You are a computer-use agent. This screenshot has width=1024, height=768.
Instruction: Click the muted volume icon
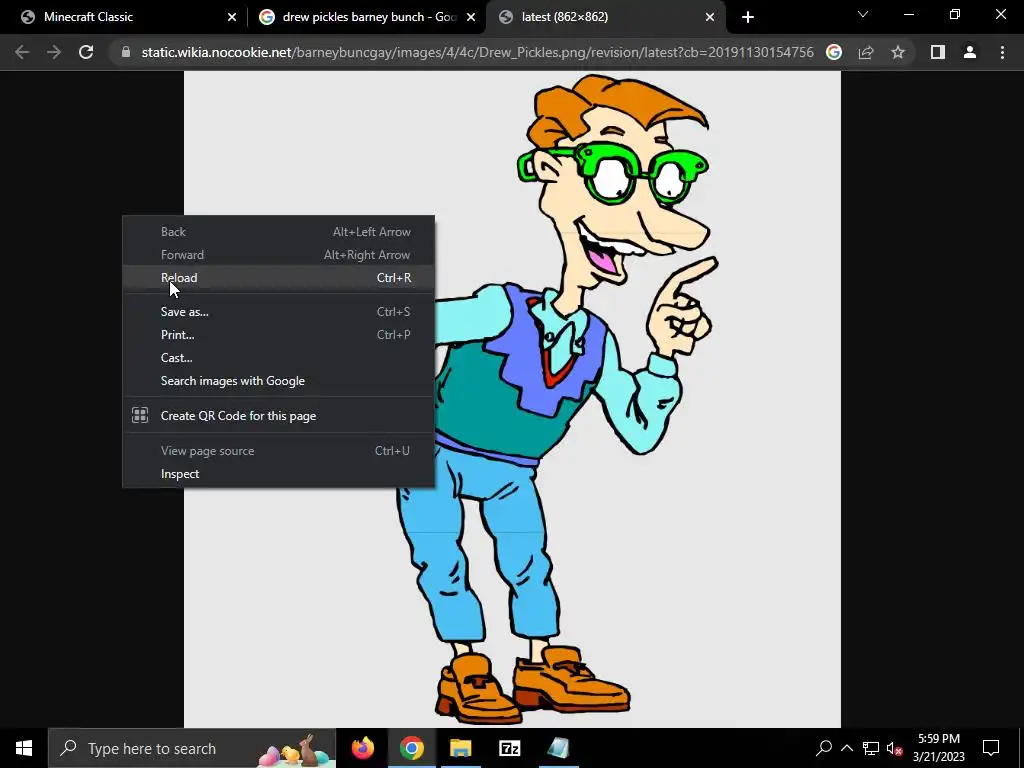895,748
